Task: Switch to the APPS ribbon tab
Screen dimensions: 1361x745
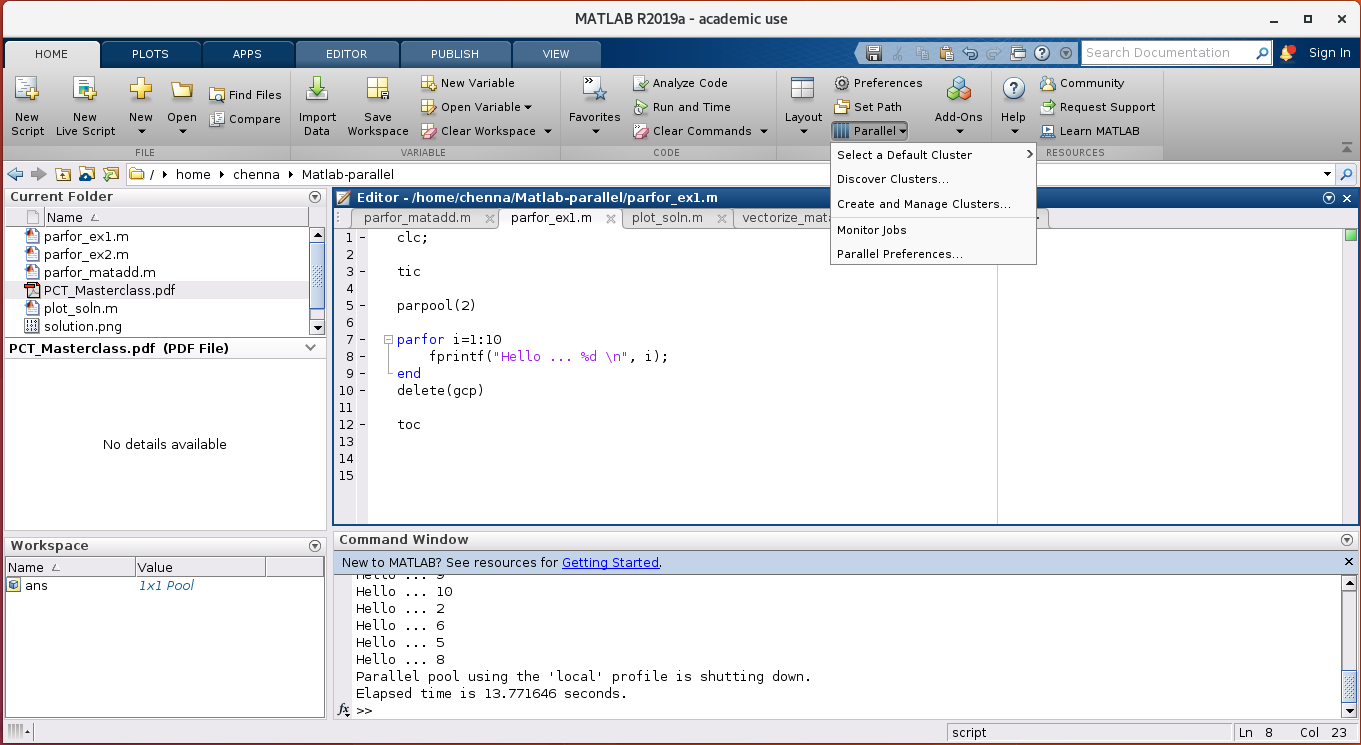Action: pos(247,54)
